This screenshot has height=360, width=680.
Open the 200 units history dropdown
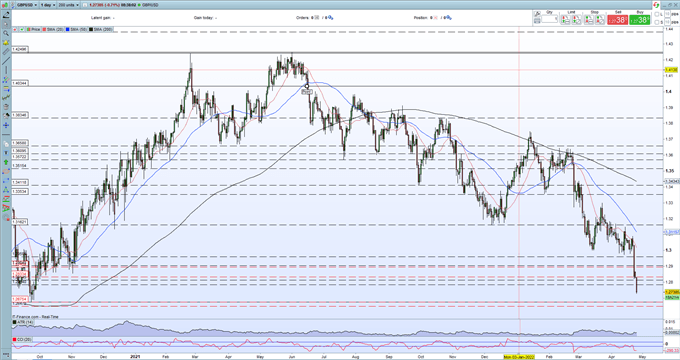(x=68, y=5)
